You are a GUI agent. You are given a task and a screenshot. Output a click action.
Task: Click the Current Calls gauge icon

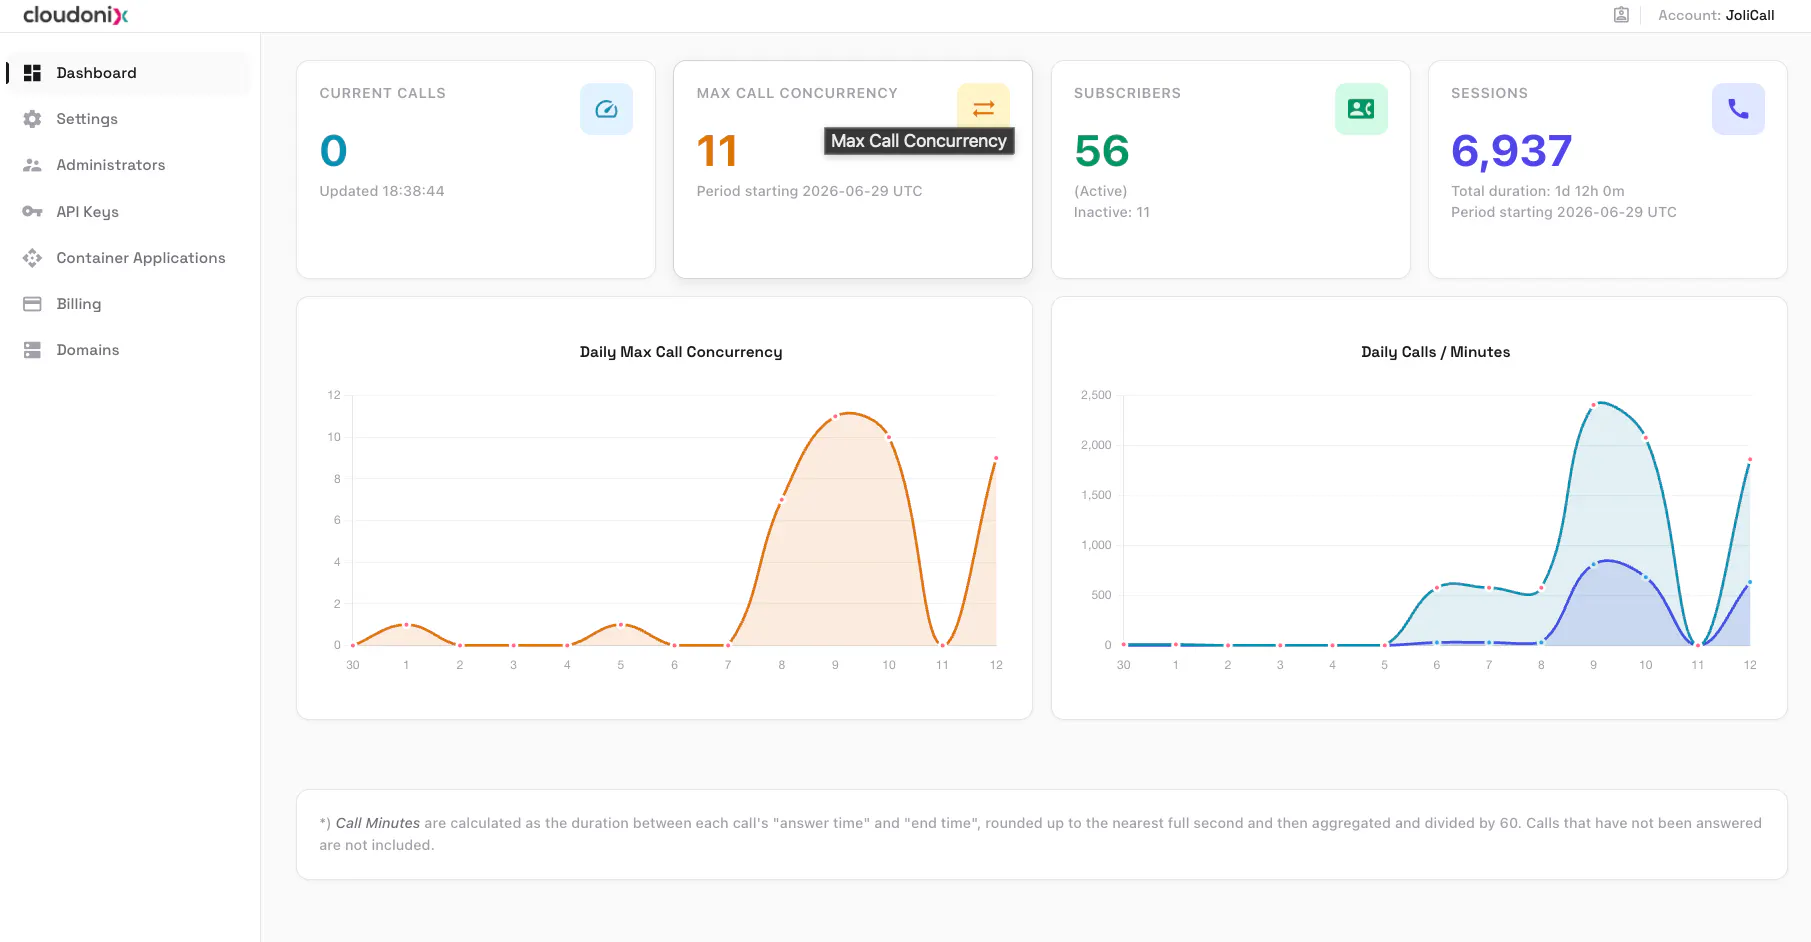click(606, 109)
